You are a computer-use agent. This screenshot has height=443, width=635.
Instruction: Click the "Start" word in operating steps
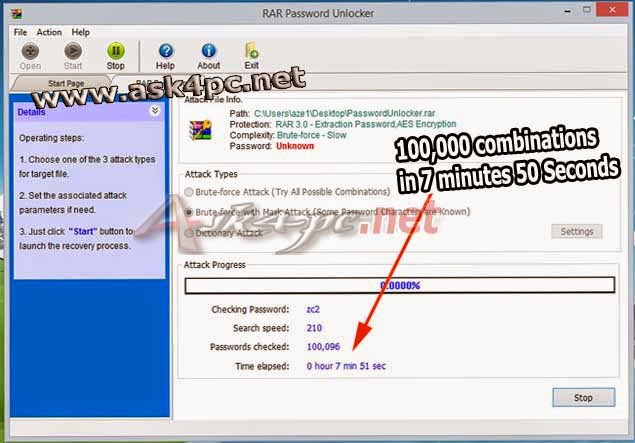[83, 231]
